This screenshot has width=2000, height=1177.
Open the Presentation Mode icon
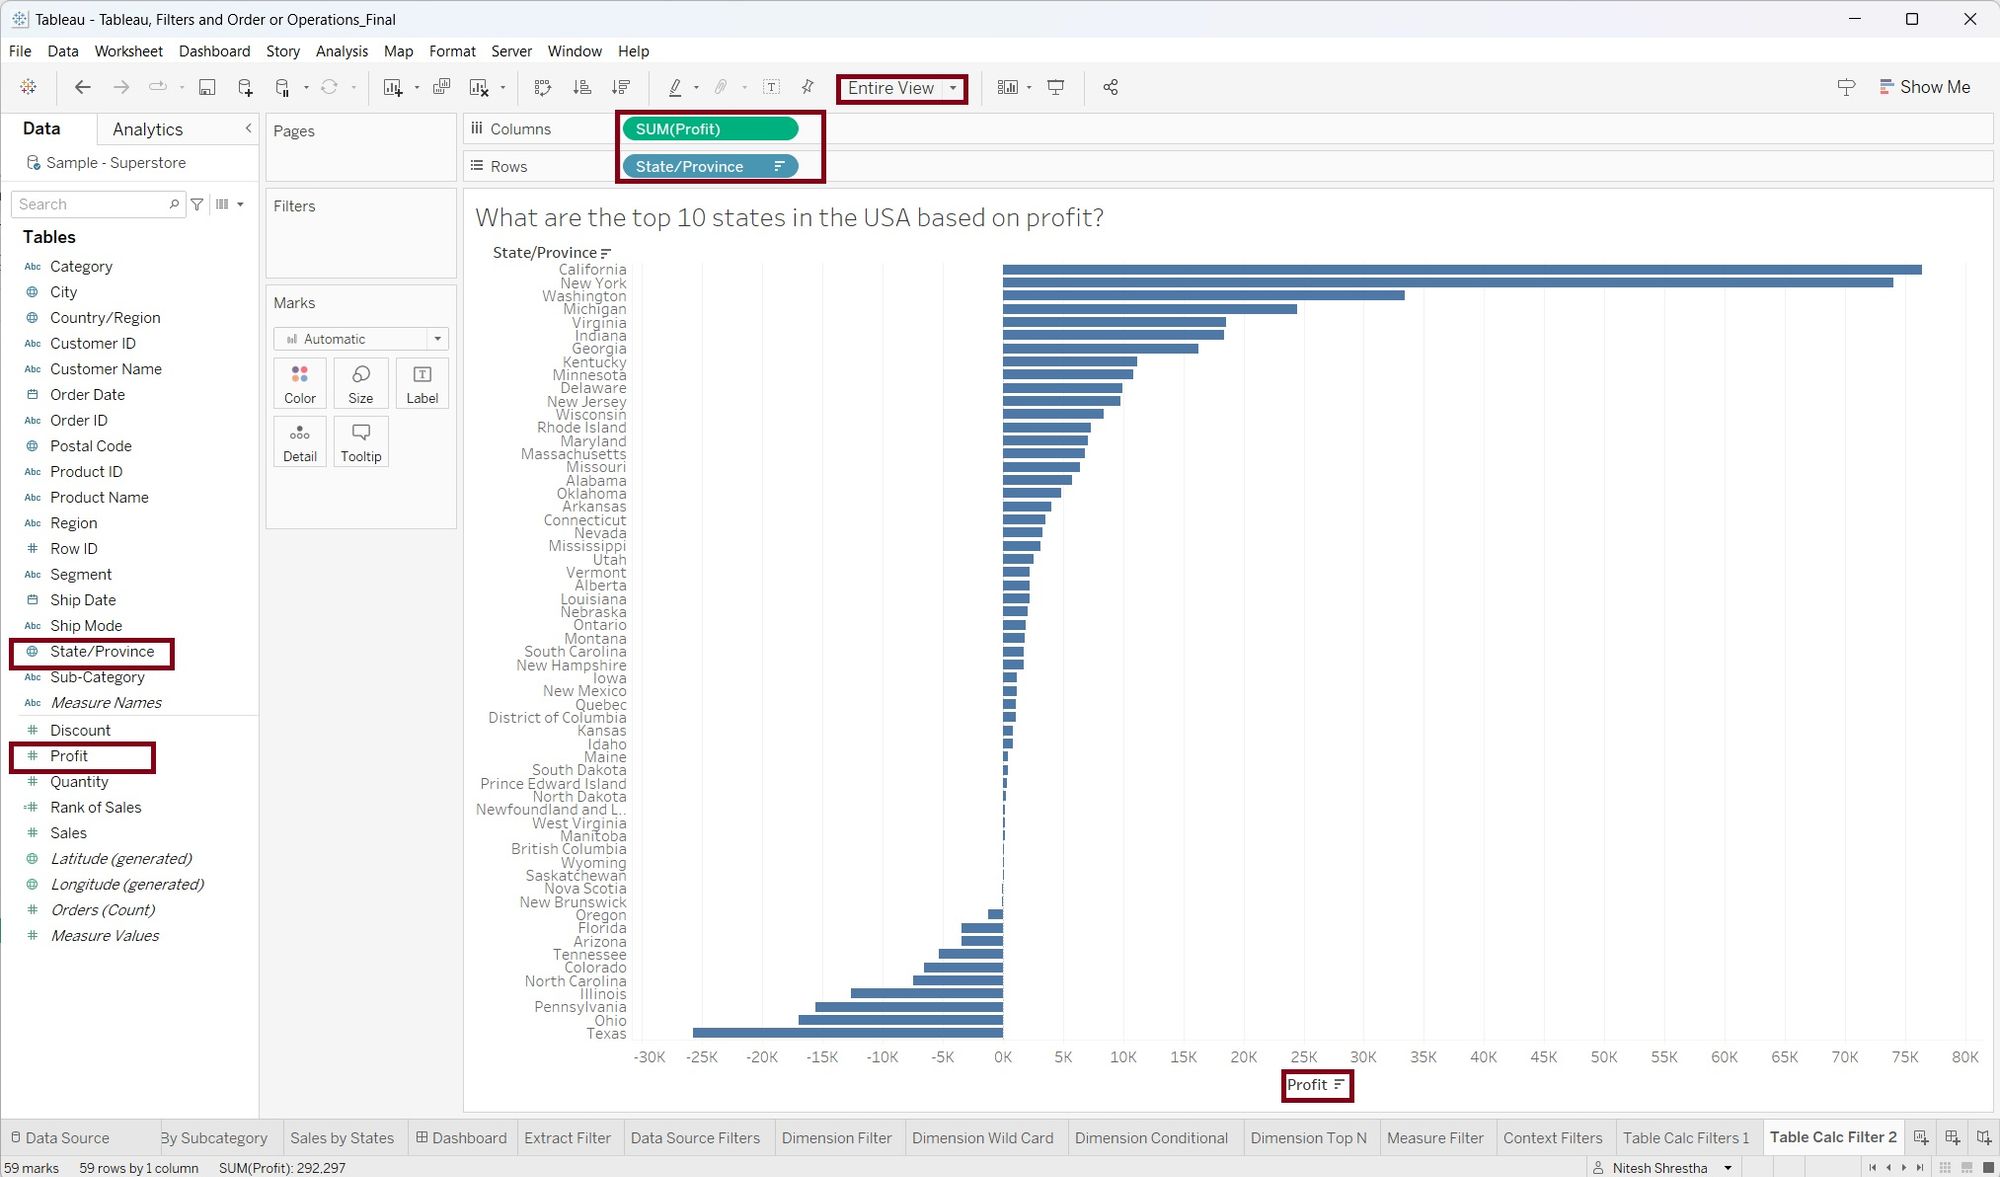pos(1055,88)
